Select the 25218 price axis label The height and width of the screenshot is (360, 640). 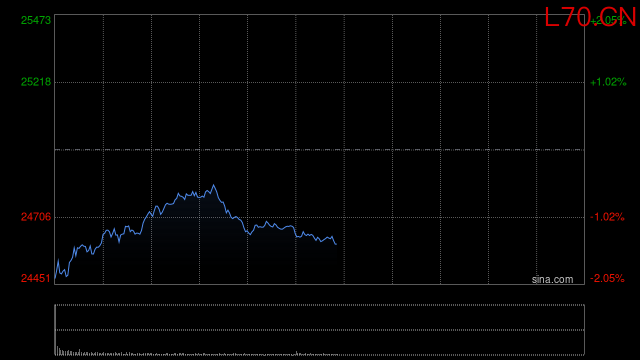click(x=36, y=82)
